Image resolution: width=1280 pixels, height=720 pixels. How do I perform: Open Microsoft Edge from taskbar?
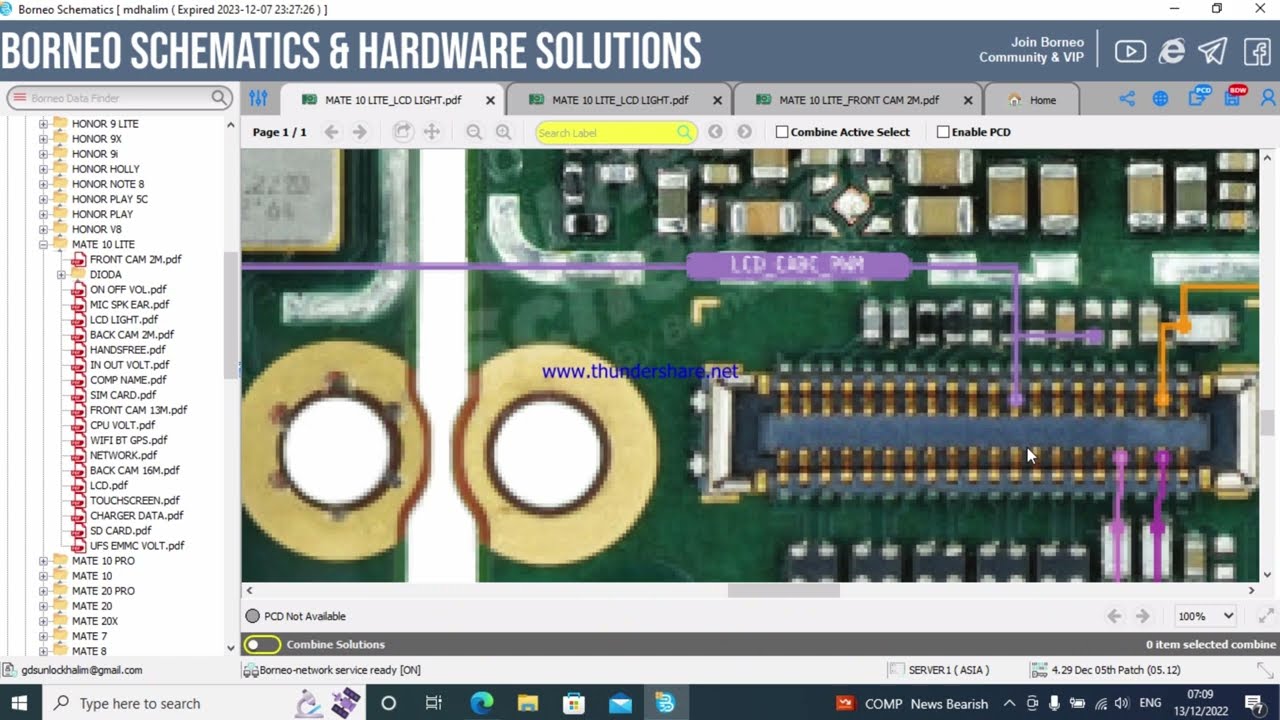(482, 703)
